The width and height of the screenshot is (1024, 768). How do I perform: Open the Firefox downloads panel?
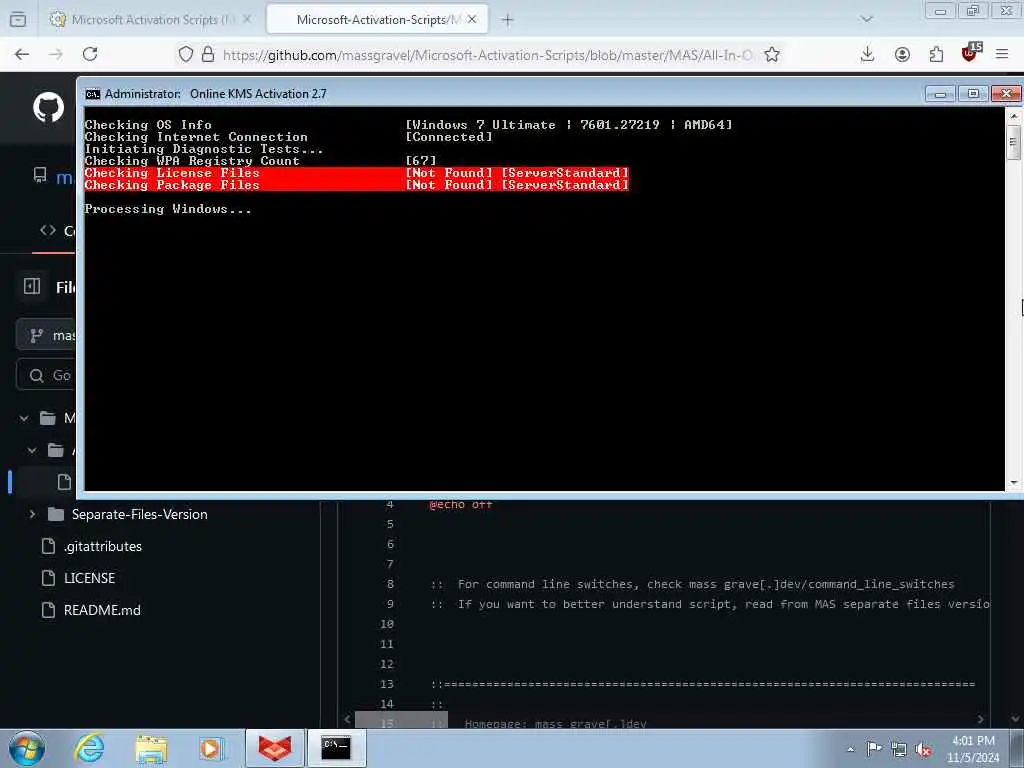click(867, 54)
